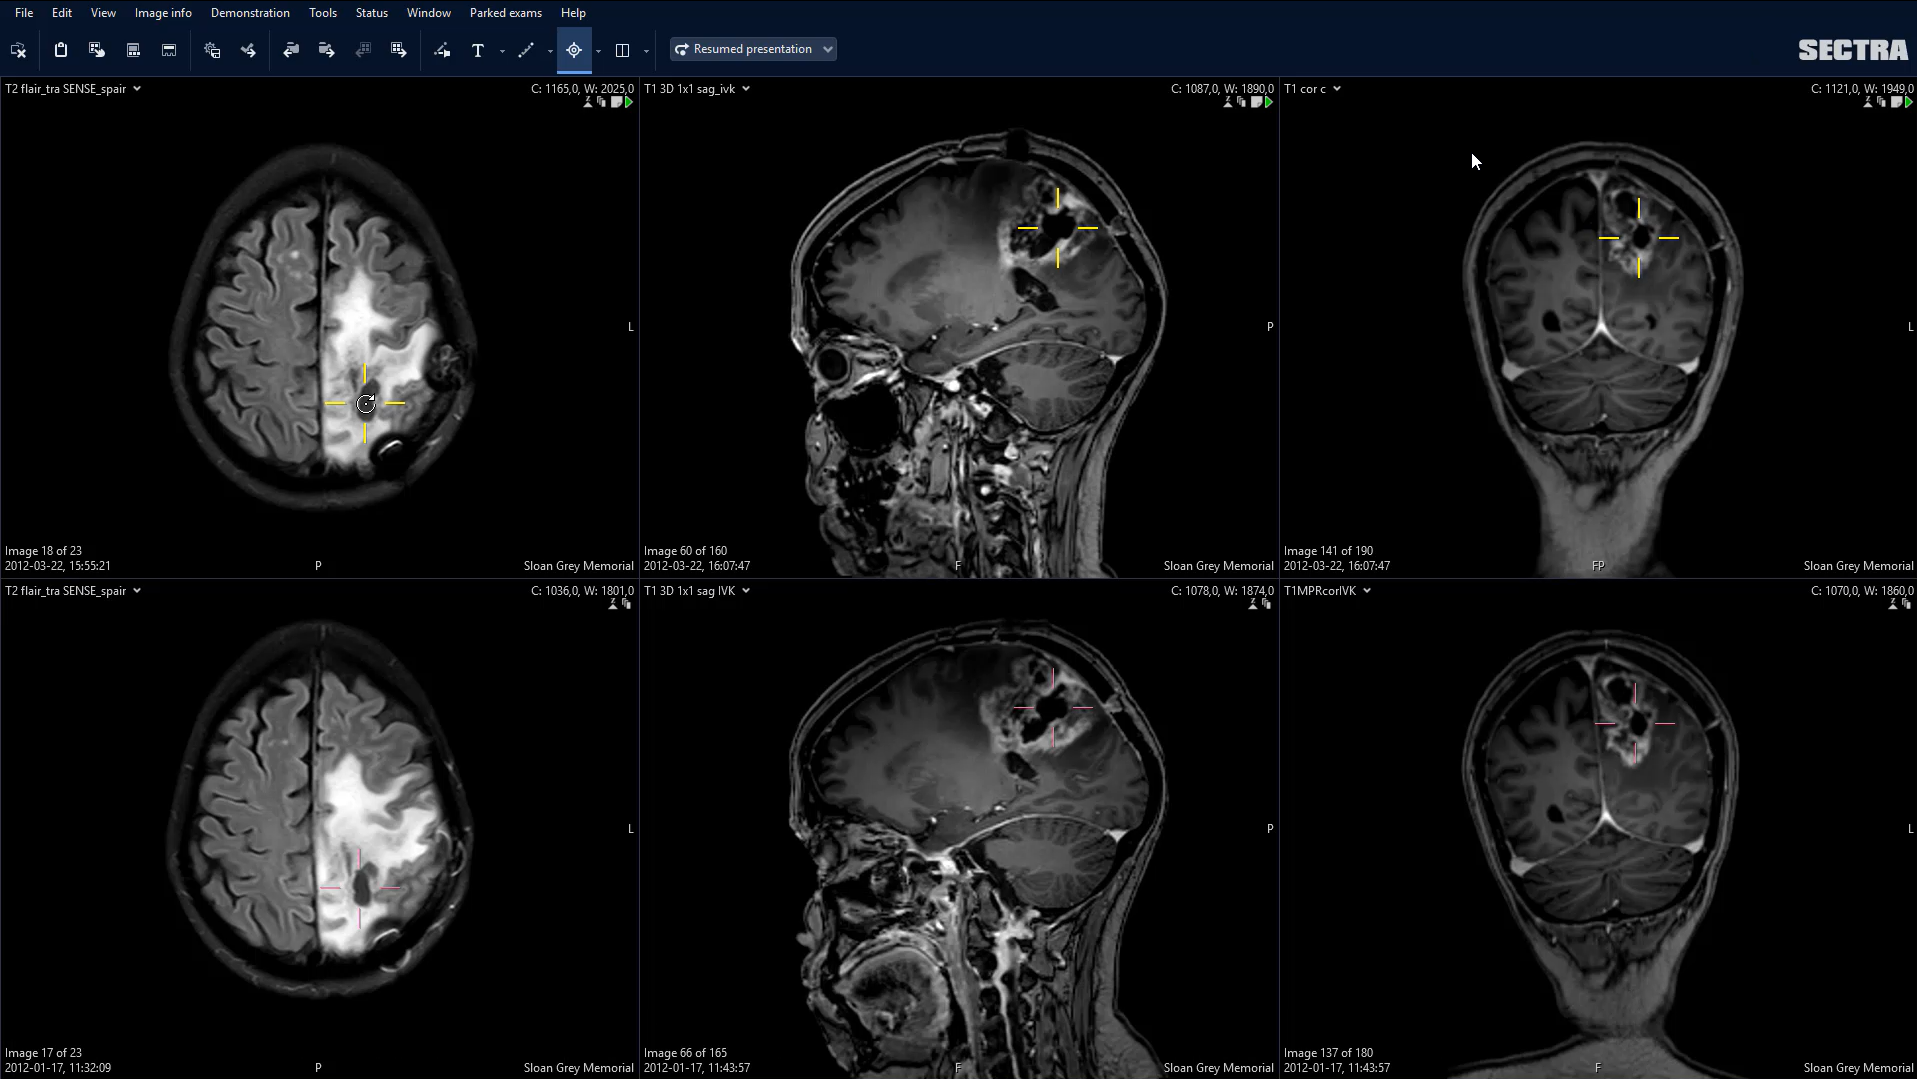Screen dimensions: 1917x1079
Task: Select the Text annotation tool
Action: tap(478, 49)
